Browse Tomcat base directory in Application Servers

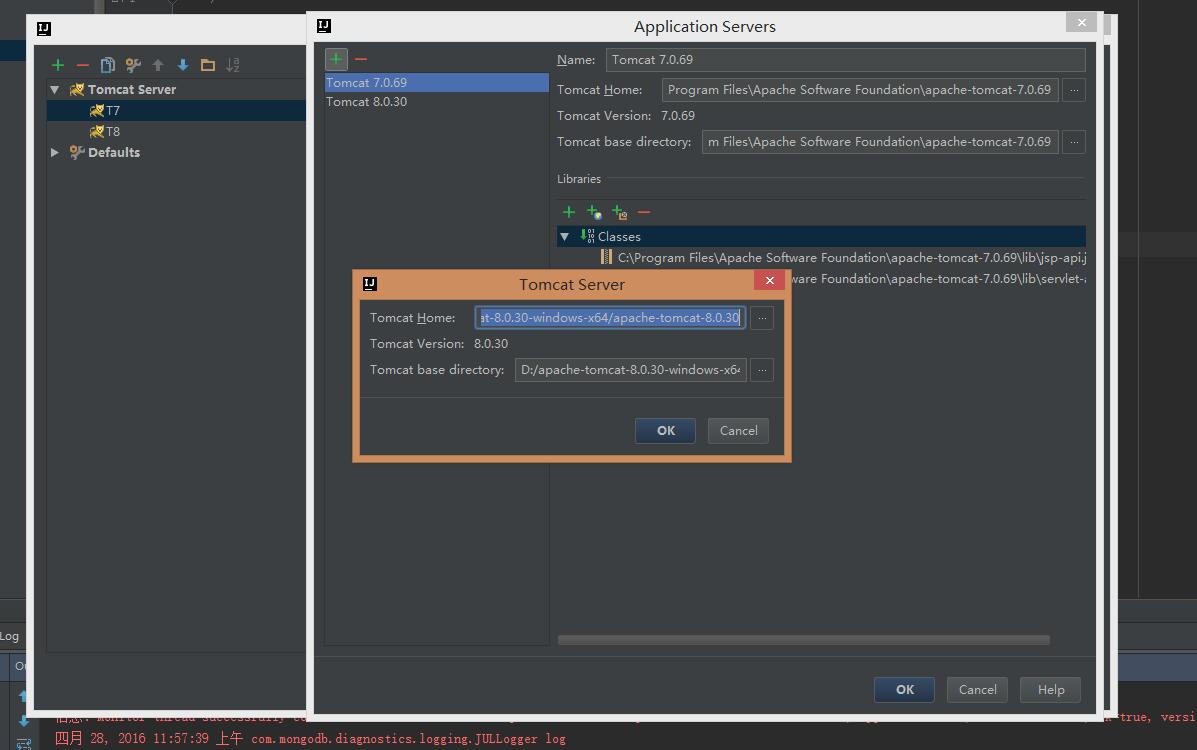[x=1074, y=142]
